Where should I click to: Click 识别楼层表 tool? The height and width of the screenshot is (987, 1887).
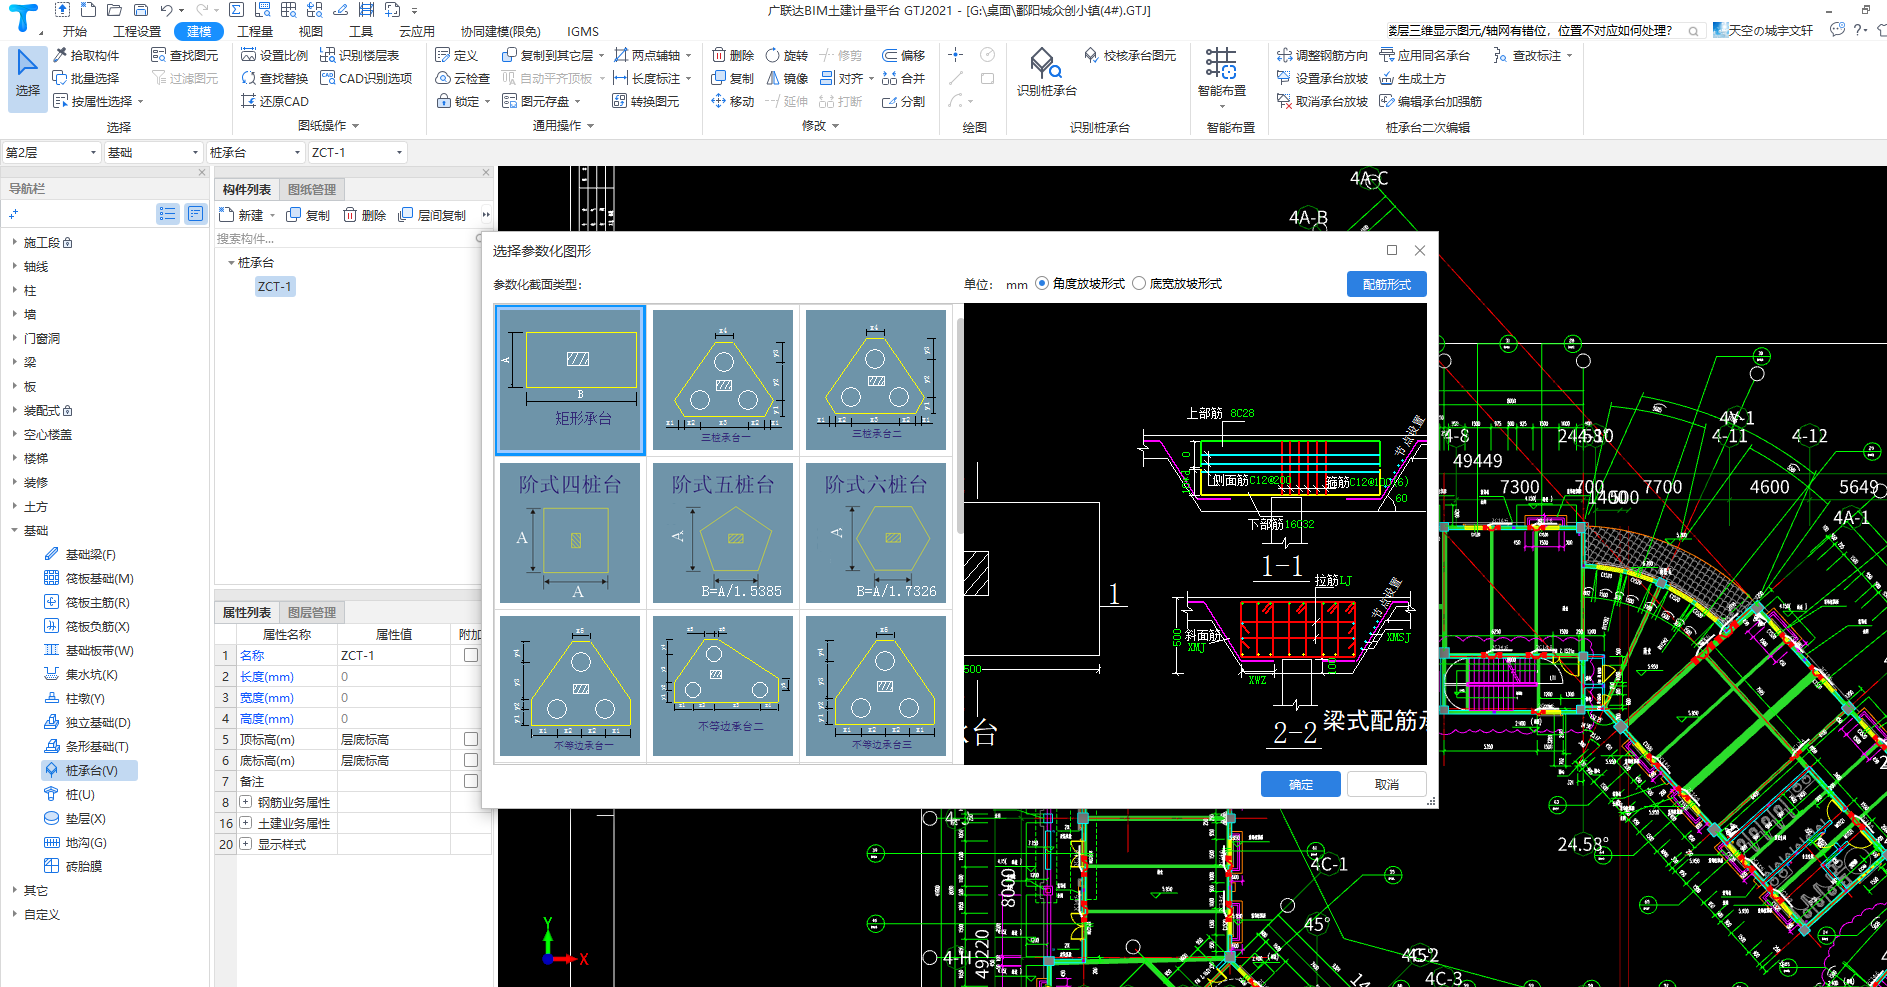(359, 56)
